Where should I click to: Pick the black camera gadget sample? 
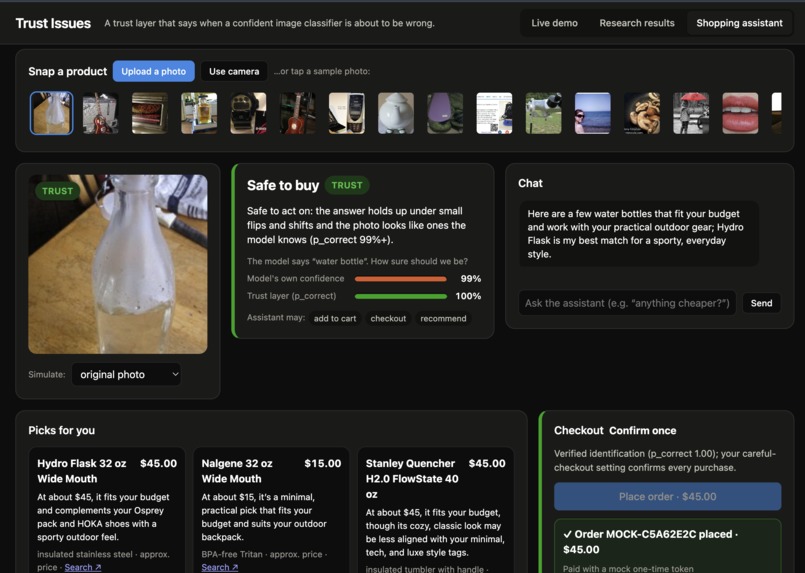coord(248,113)
